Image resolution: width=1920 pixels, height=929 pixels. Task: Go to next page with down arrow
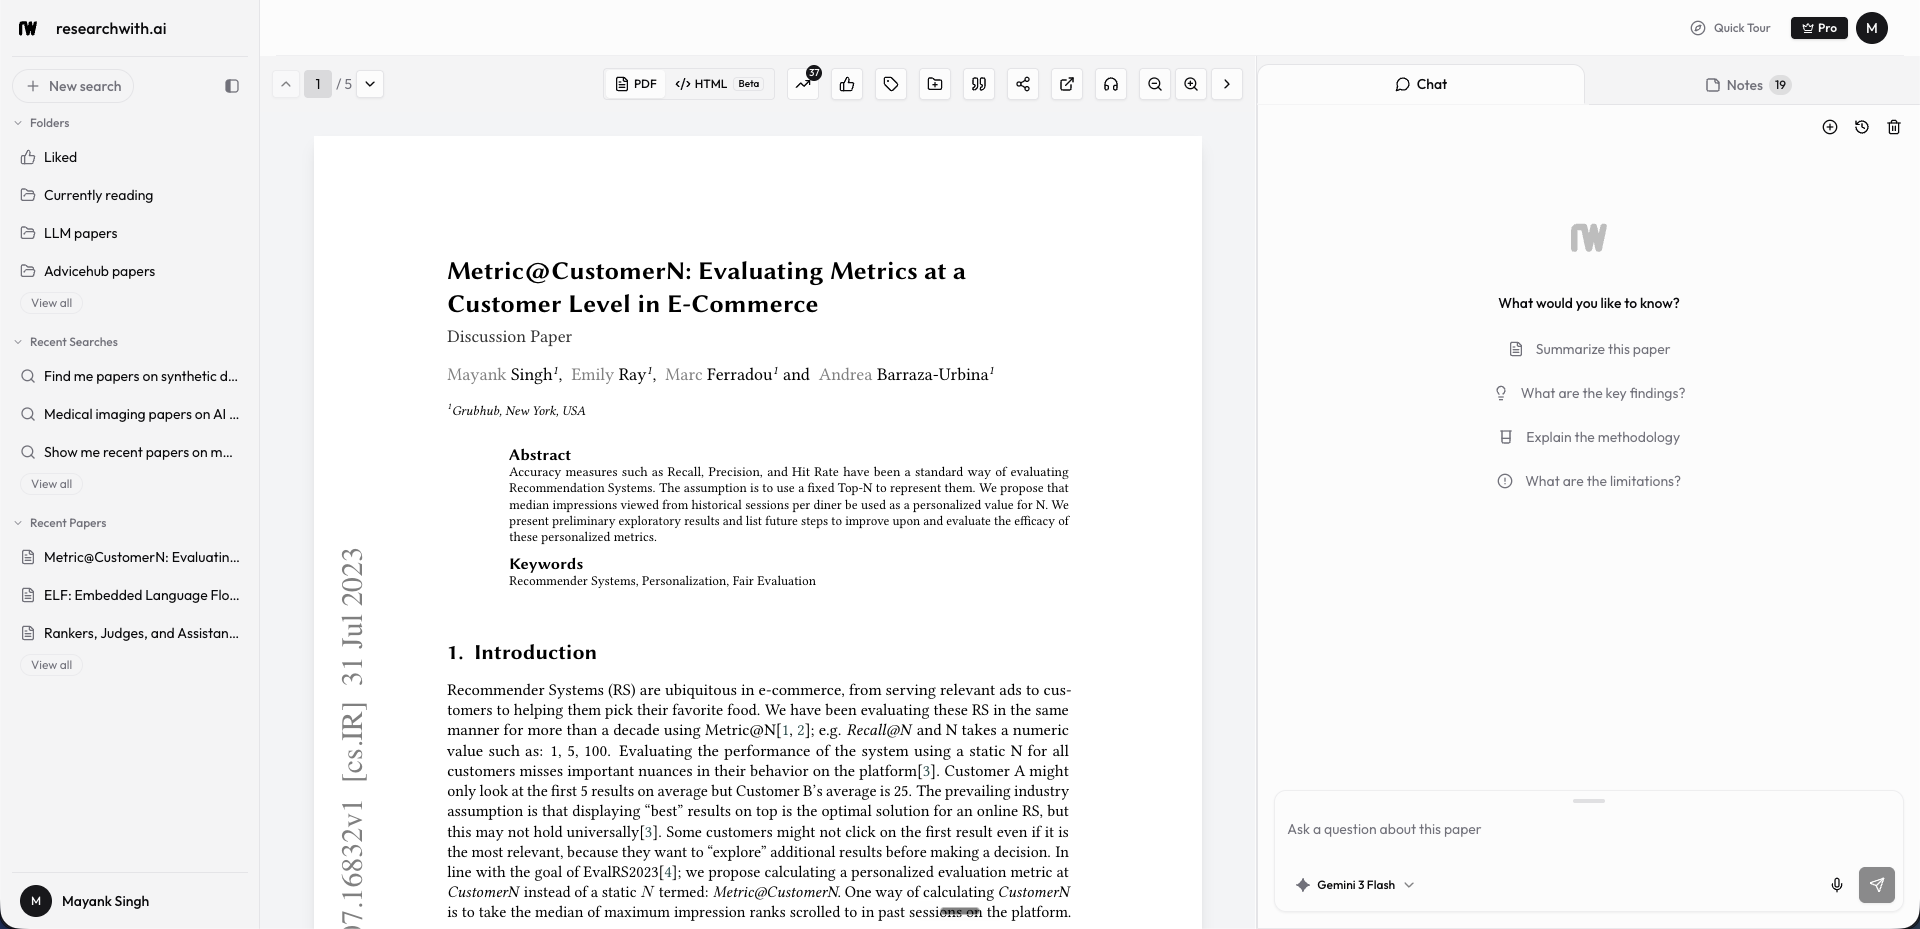(x=370, y=84)
